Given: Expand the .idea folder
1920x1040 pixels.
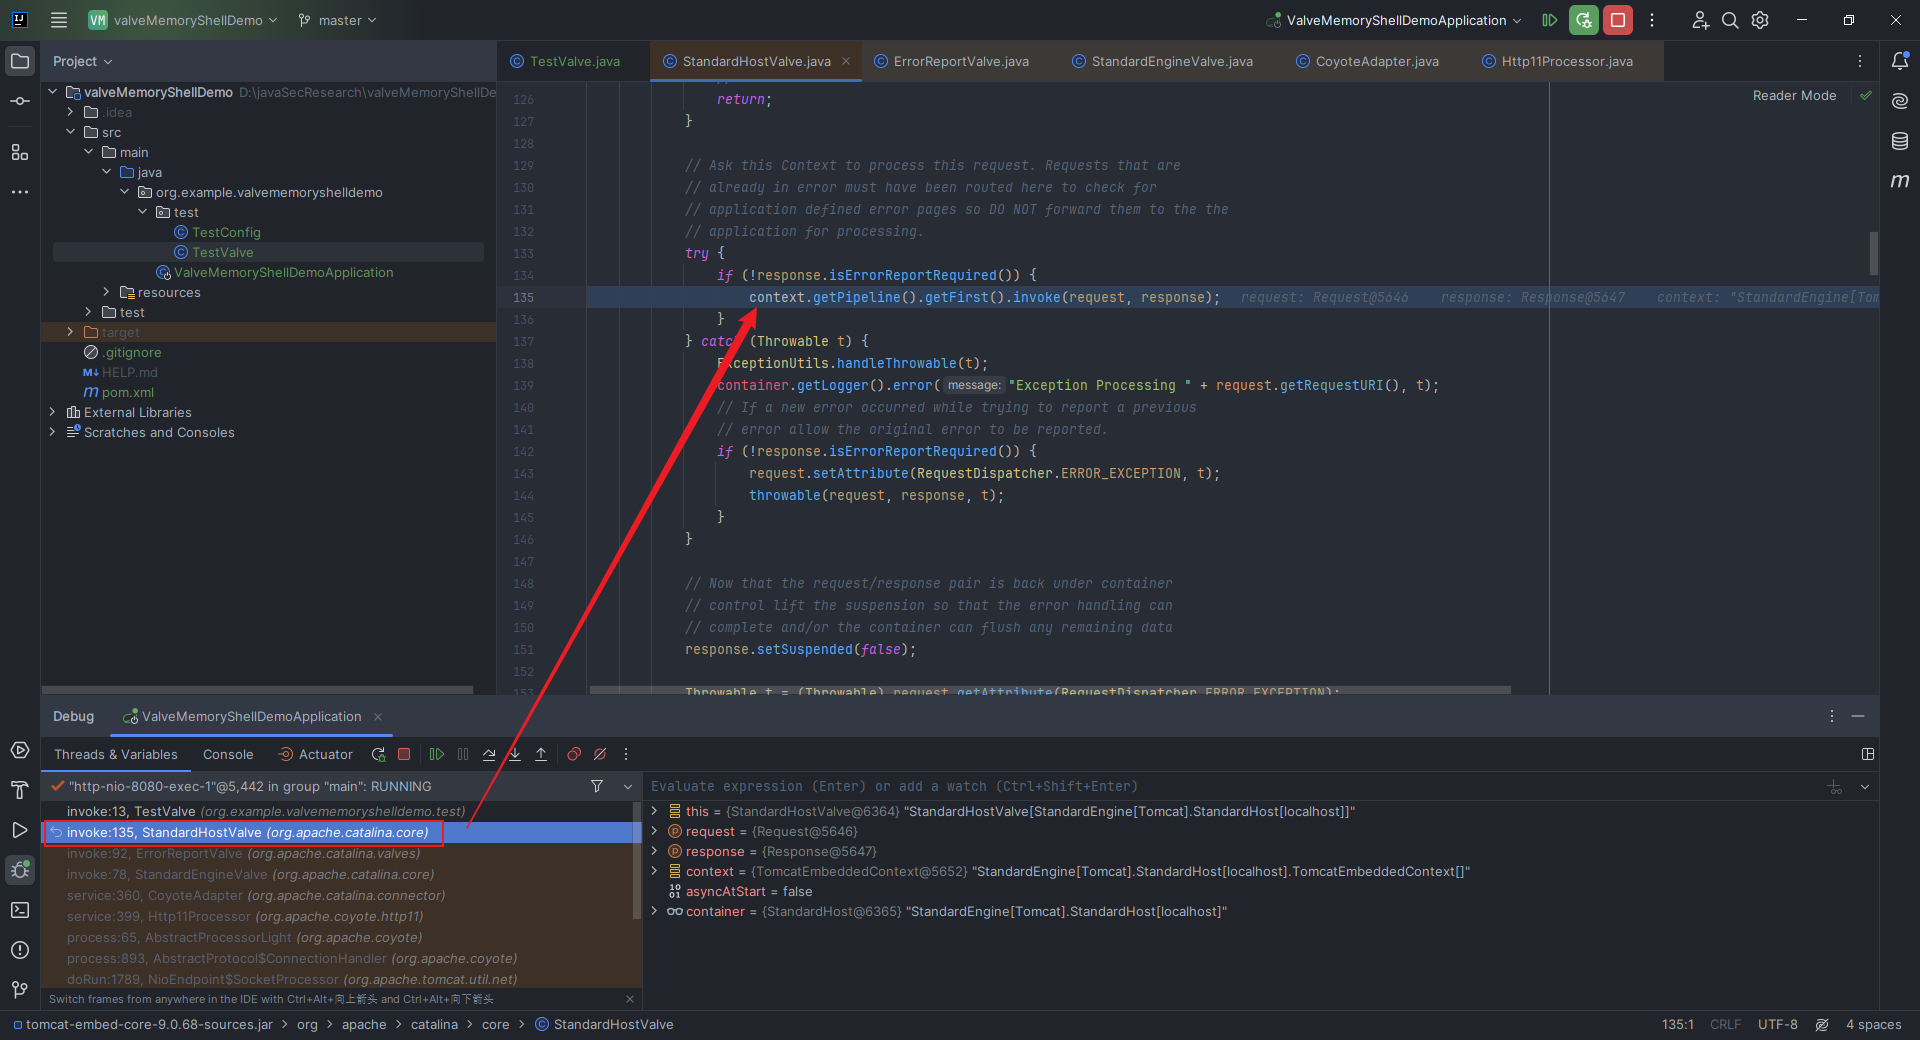Looking at the screenshot, I should [x=71, y=112].
